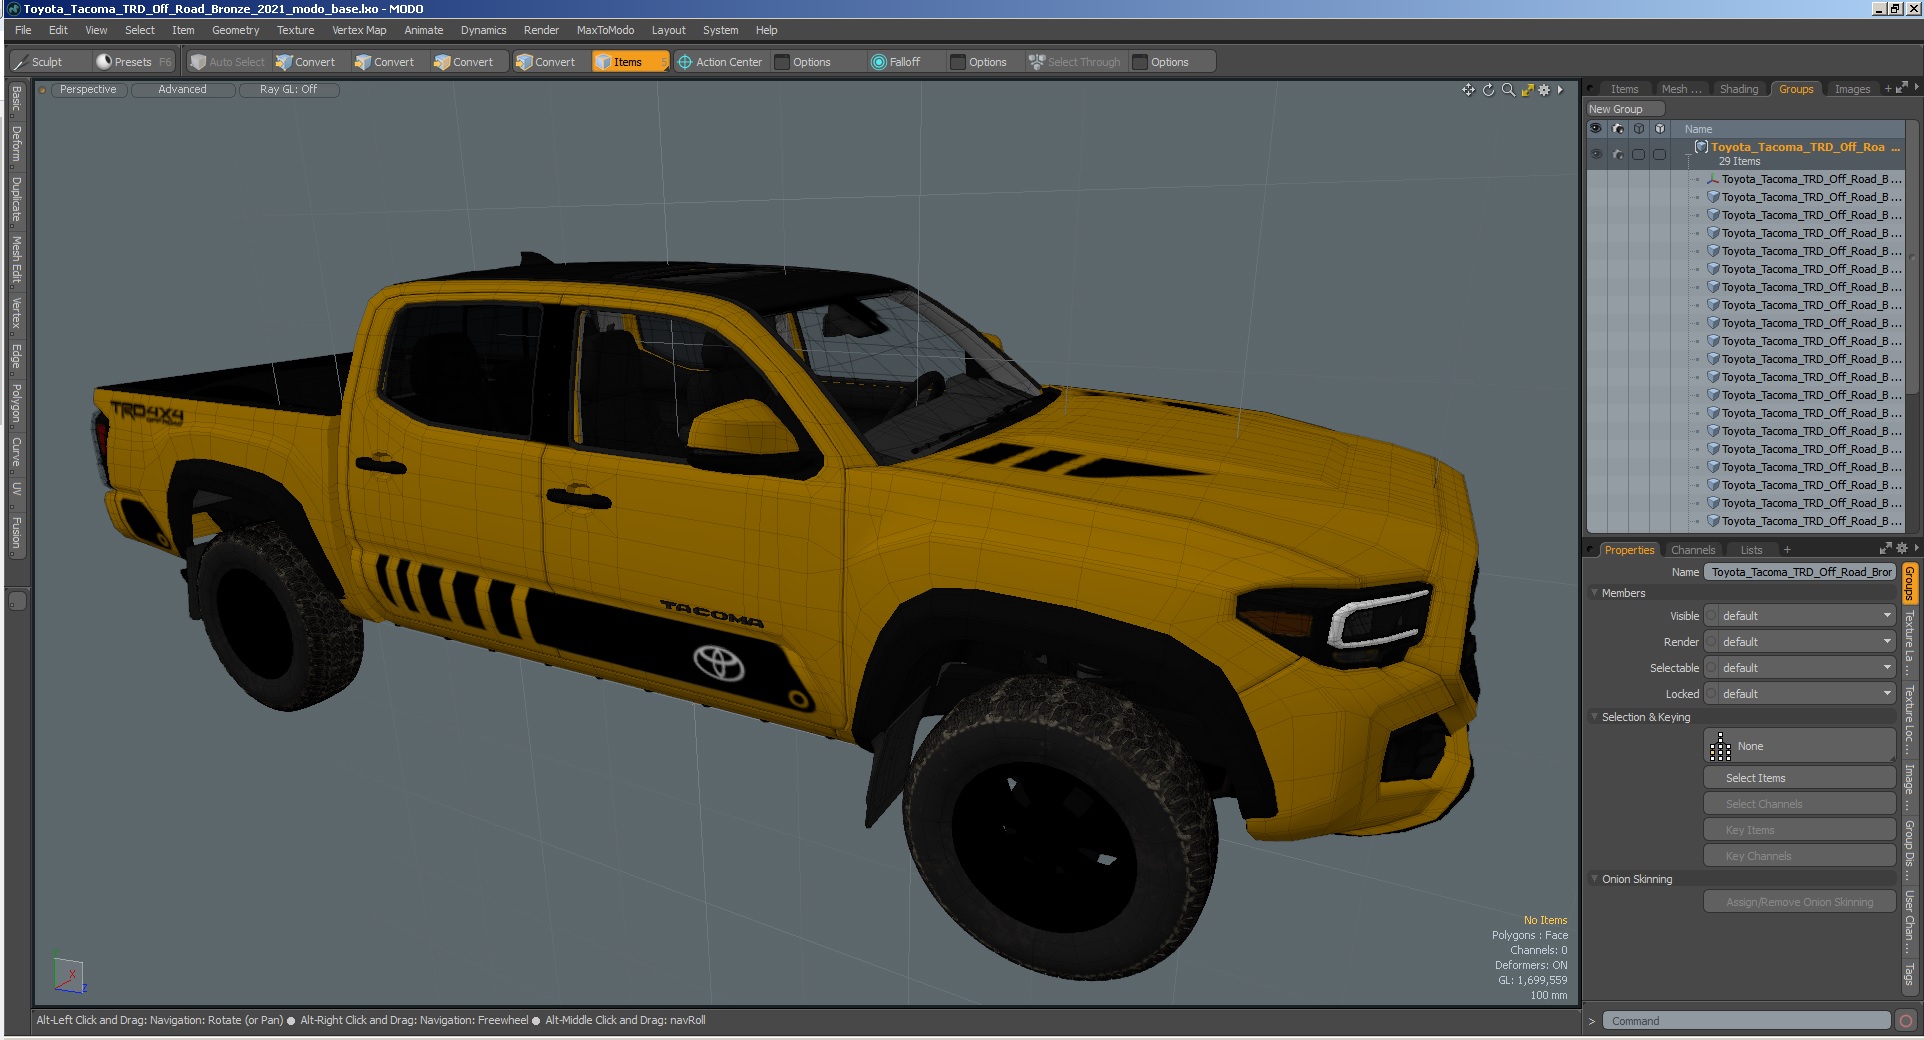Image resolution: width=1924 pixels, height=1040 pixels.
Task: Toggle the Visible channel key circle
Action: [x=1711, y=616]
